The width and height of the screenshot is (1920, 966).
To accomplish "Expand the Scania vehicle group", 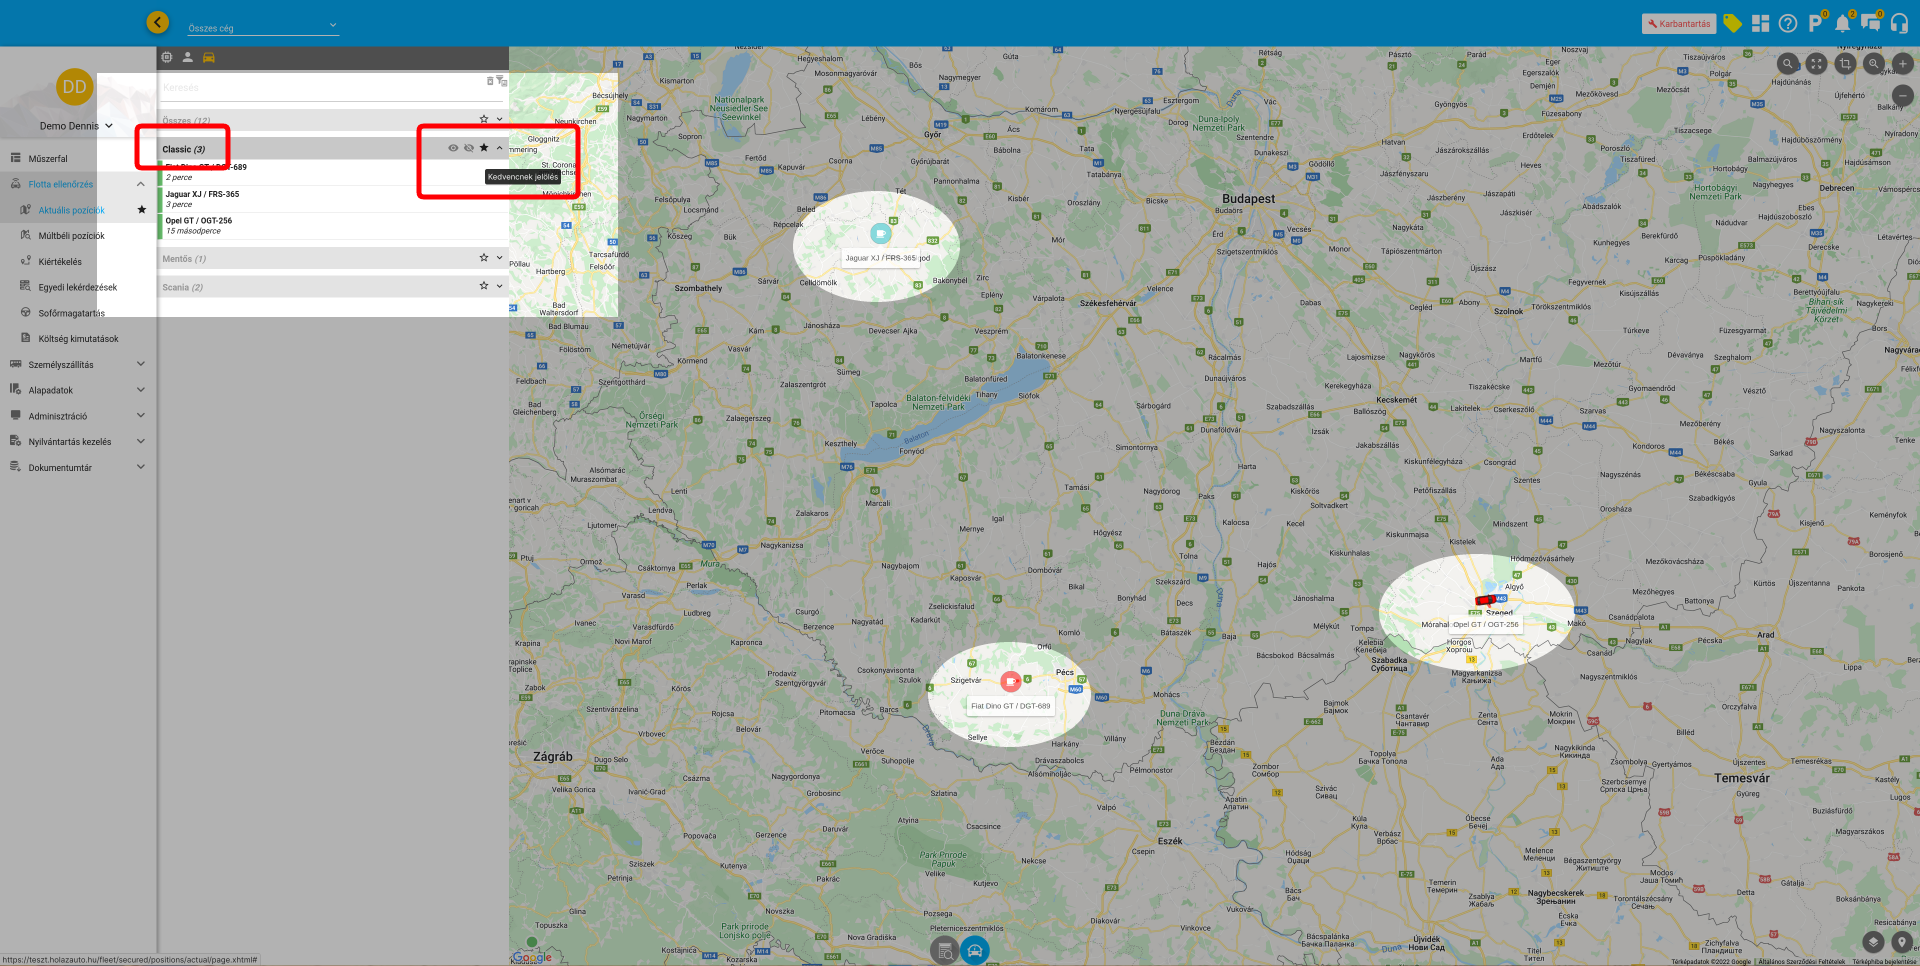I will click(500, 286).
